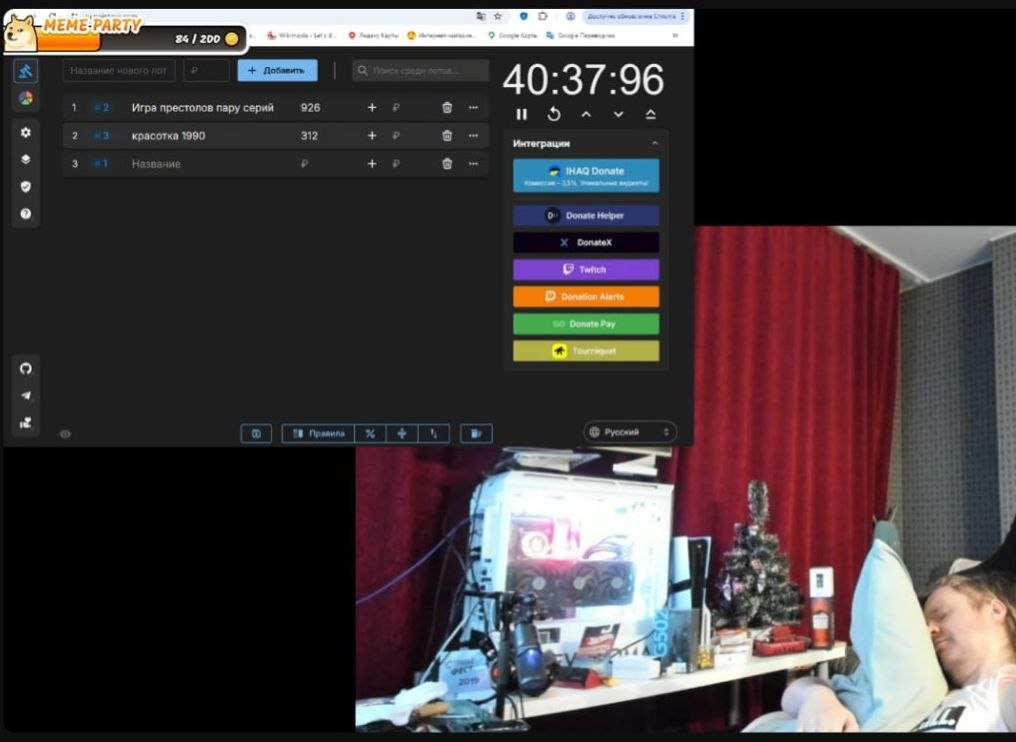Connect Tourniquet integration
This screenshot has width=1016, height=742.
pos(586,351)
